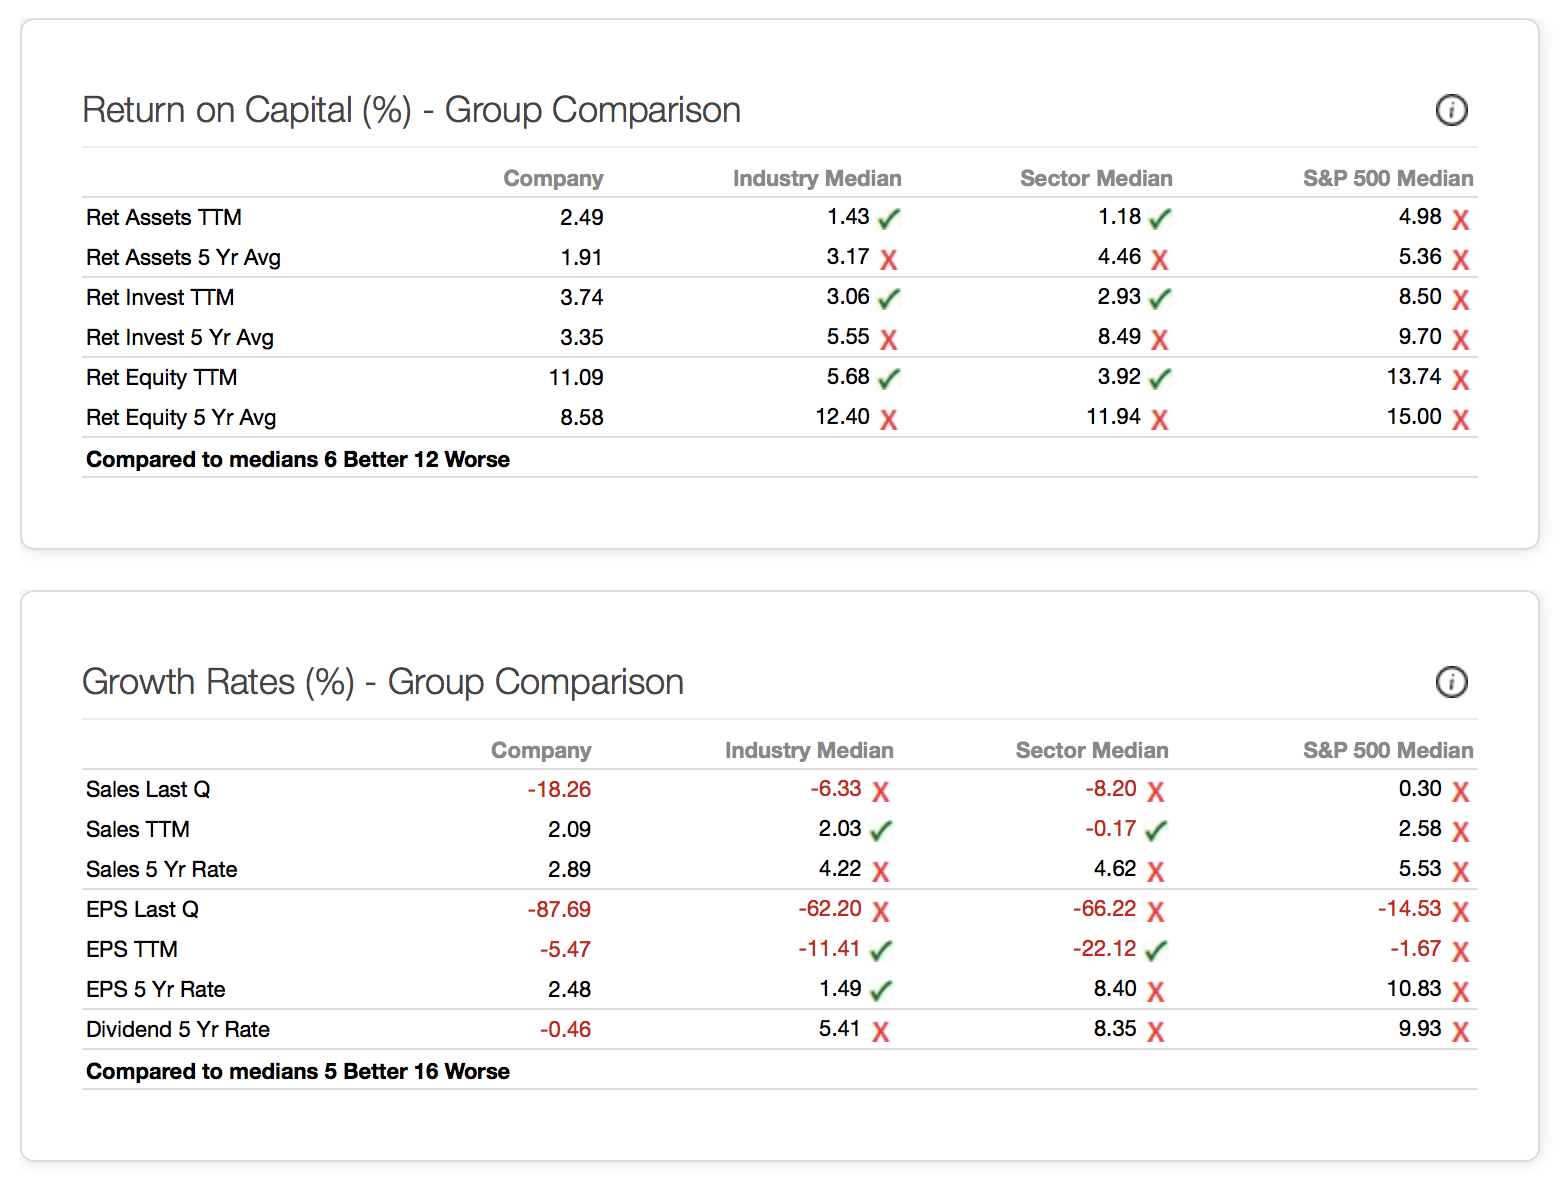Select the Ret Invest TTM row label

pos(160,297)
